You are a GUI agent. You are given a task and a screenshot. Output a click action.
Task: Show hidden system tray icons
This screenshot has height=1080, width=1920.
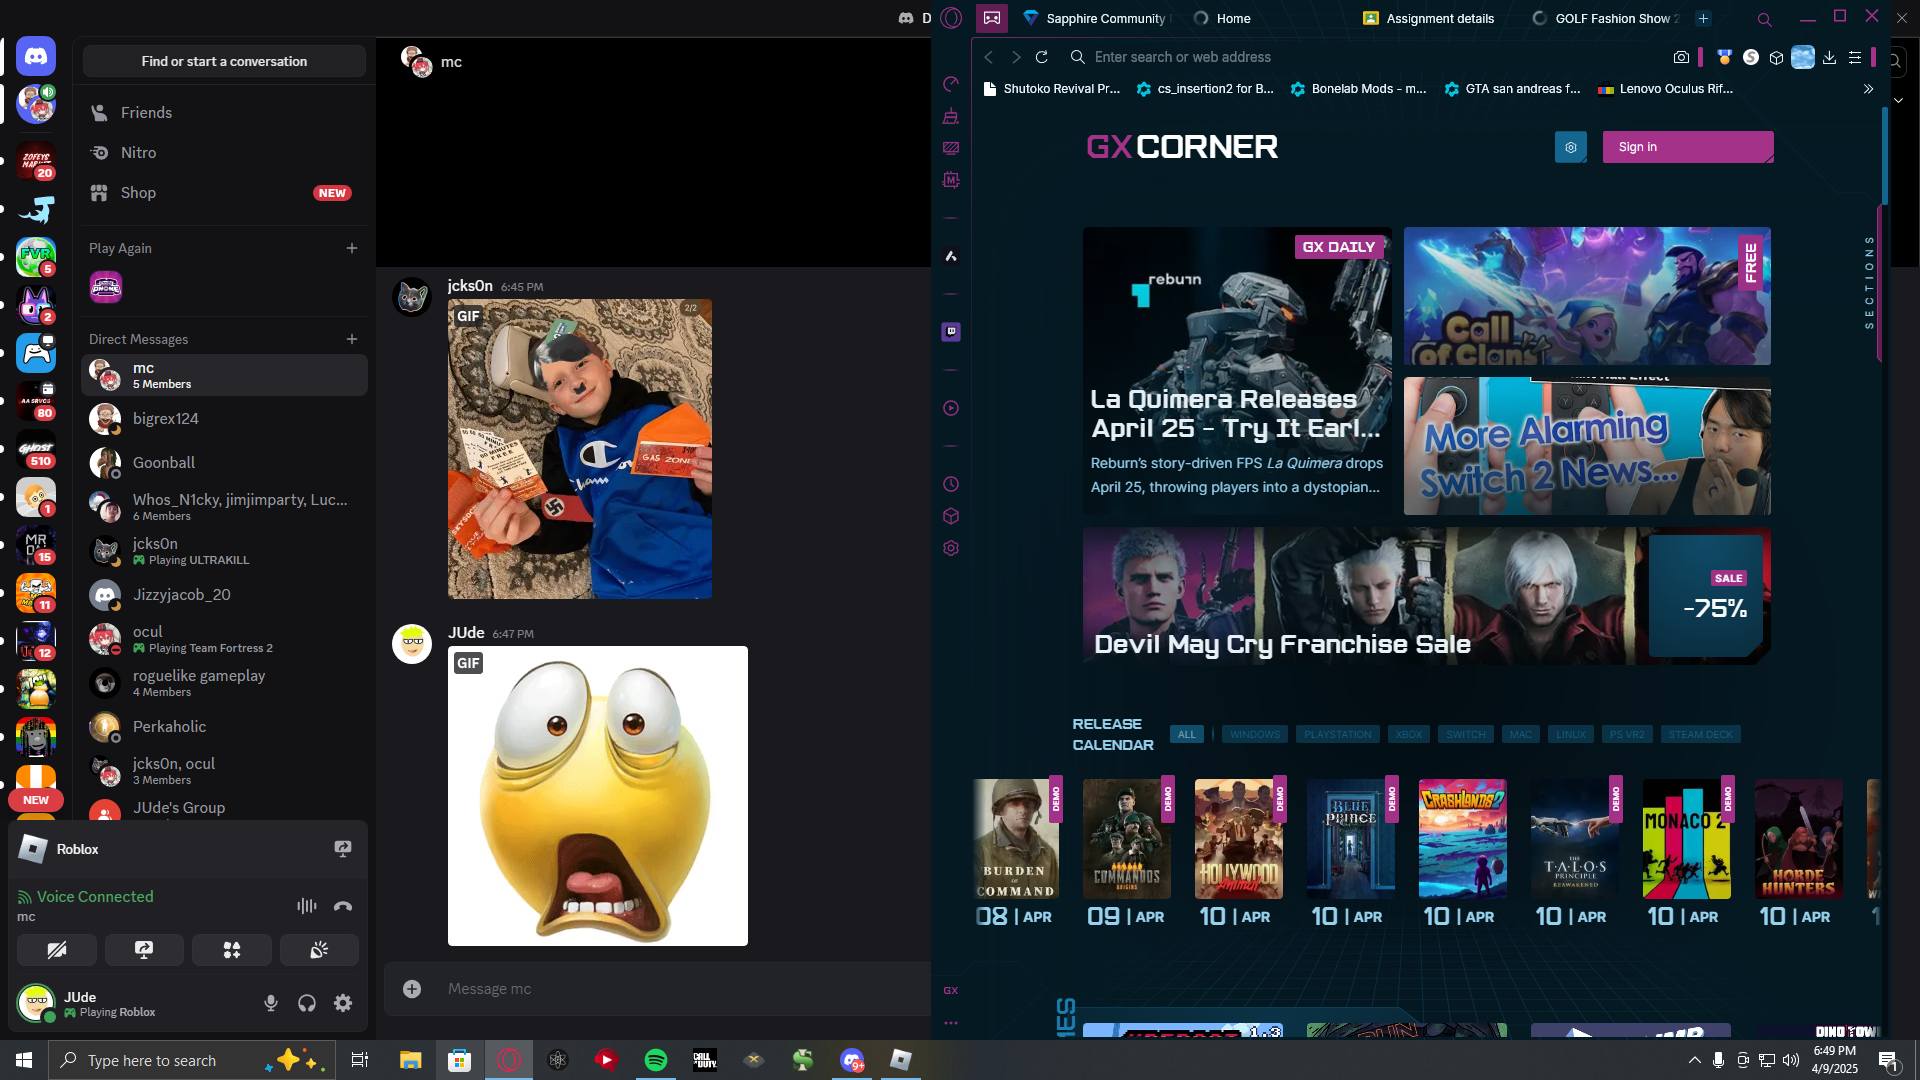coord(1694,1060)
